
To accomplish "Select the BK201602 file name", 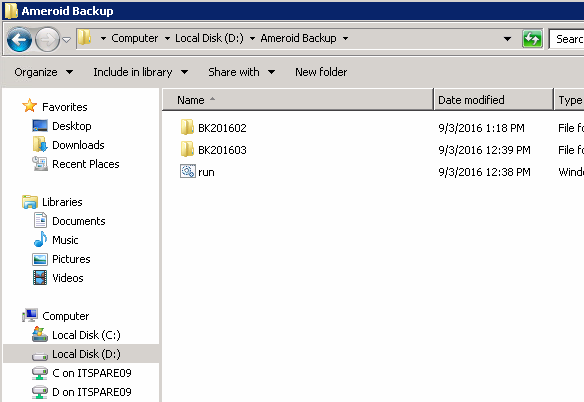I will [222, 128].
